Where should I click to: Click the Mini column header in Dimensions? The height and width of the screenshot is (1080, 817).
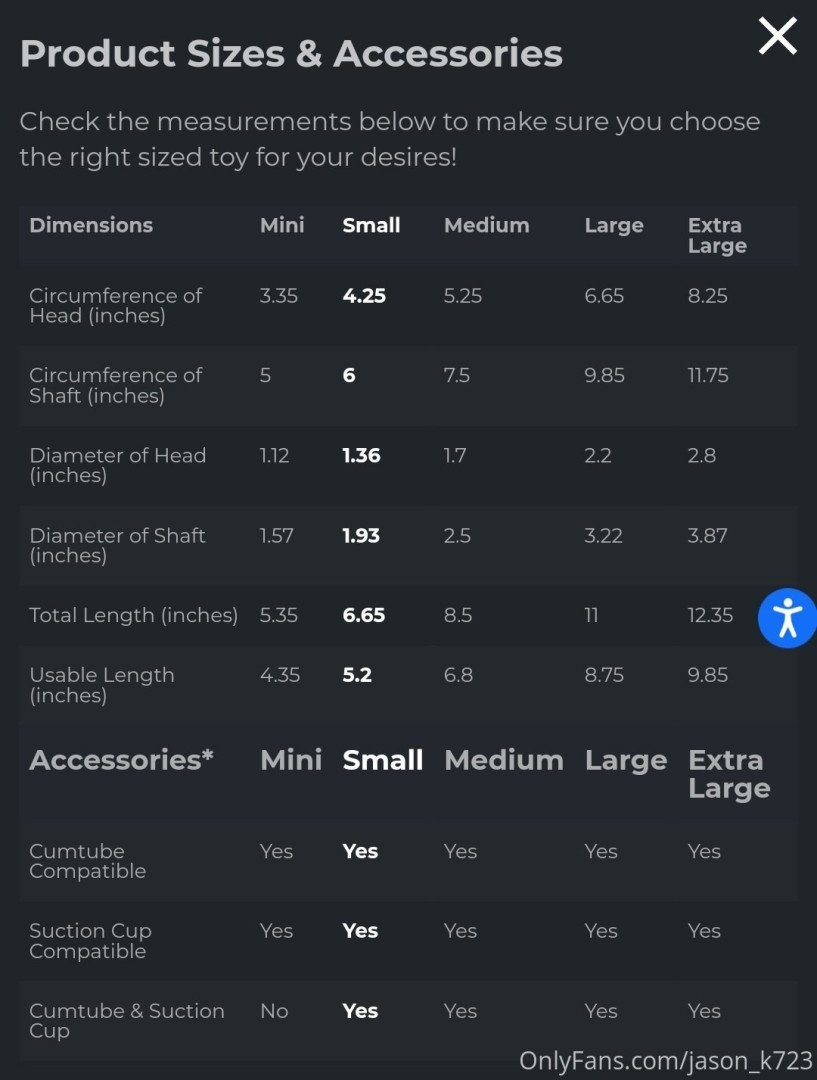(x=282, y=226)
